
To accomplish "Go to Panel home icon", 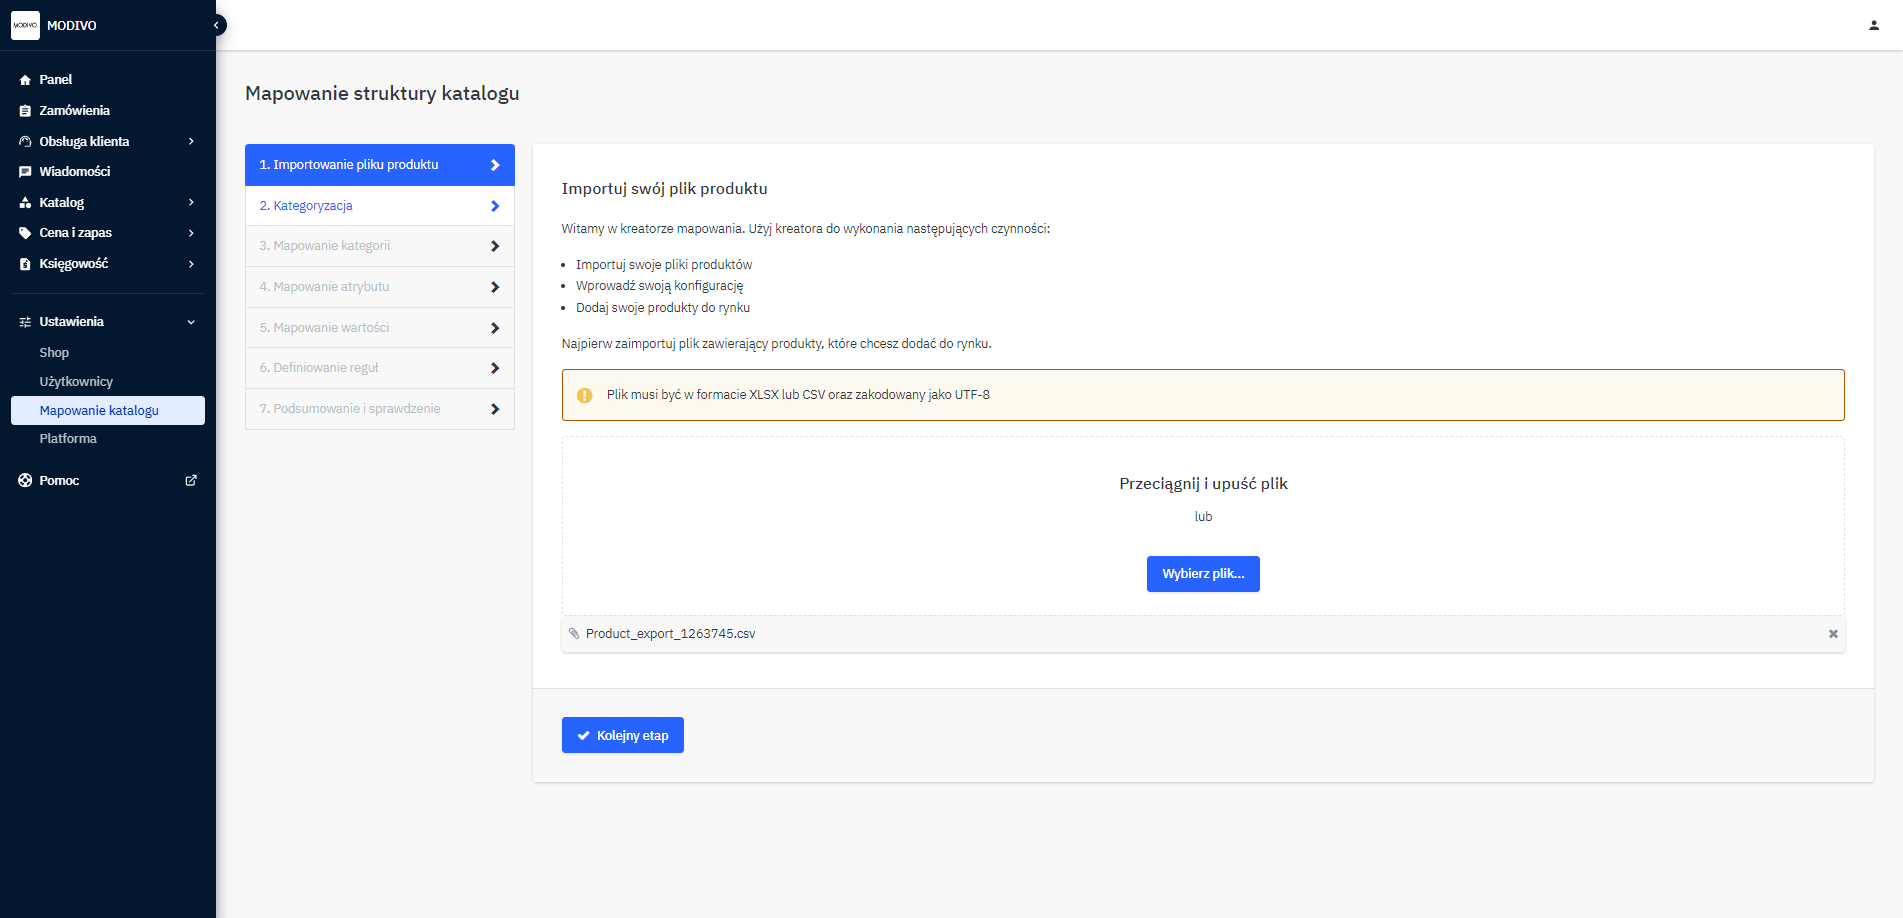I will pyautogui.click(x=26, y=80).
